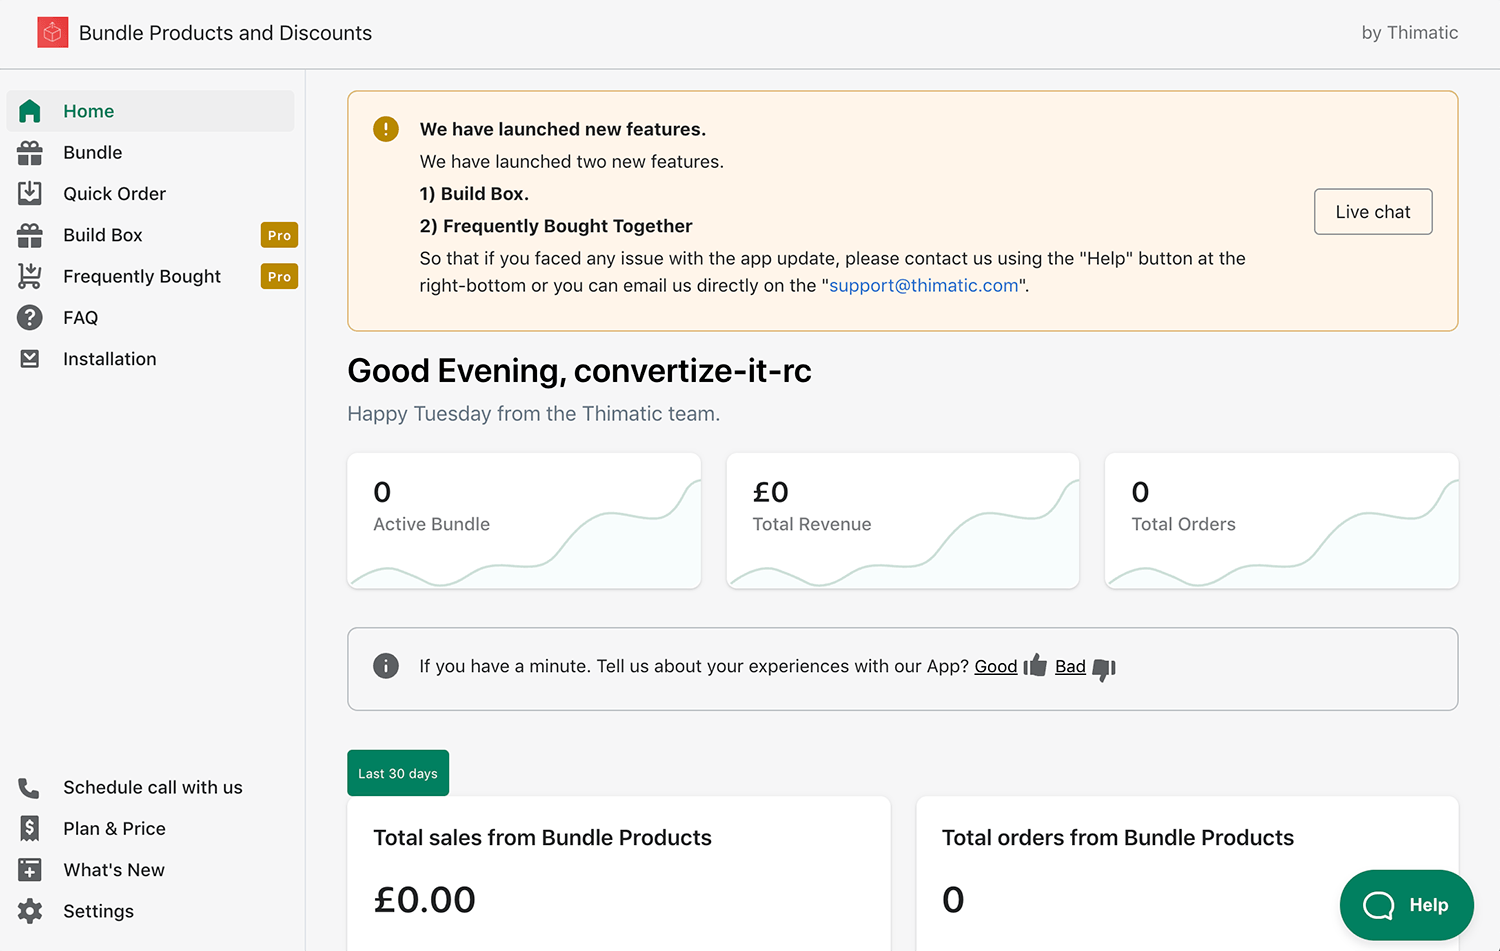Click the Quick Order download icon
Image resolution: width=1500 pixels, height=951 pixels.
tap(30, 193)
